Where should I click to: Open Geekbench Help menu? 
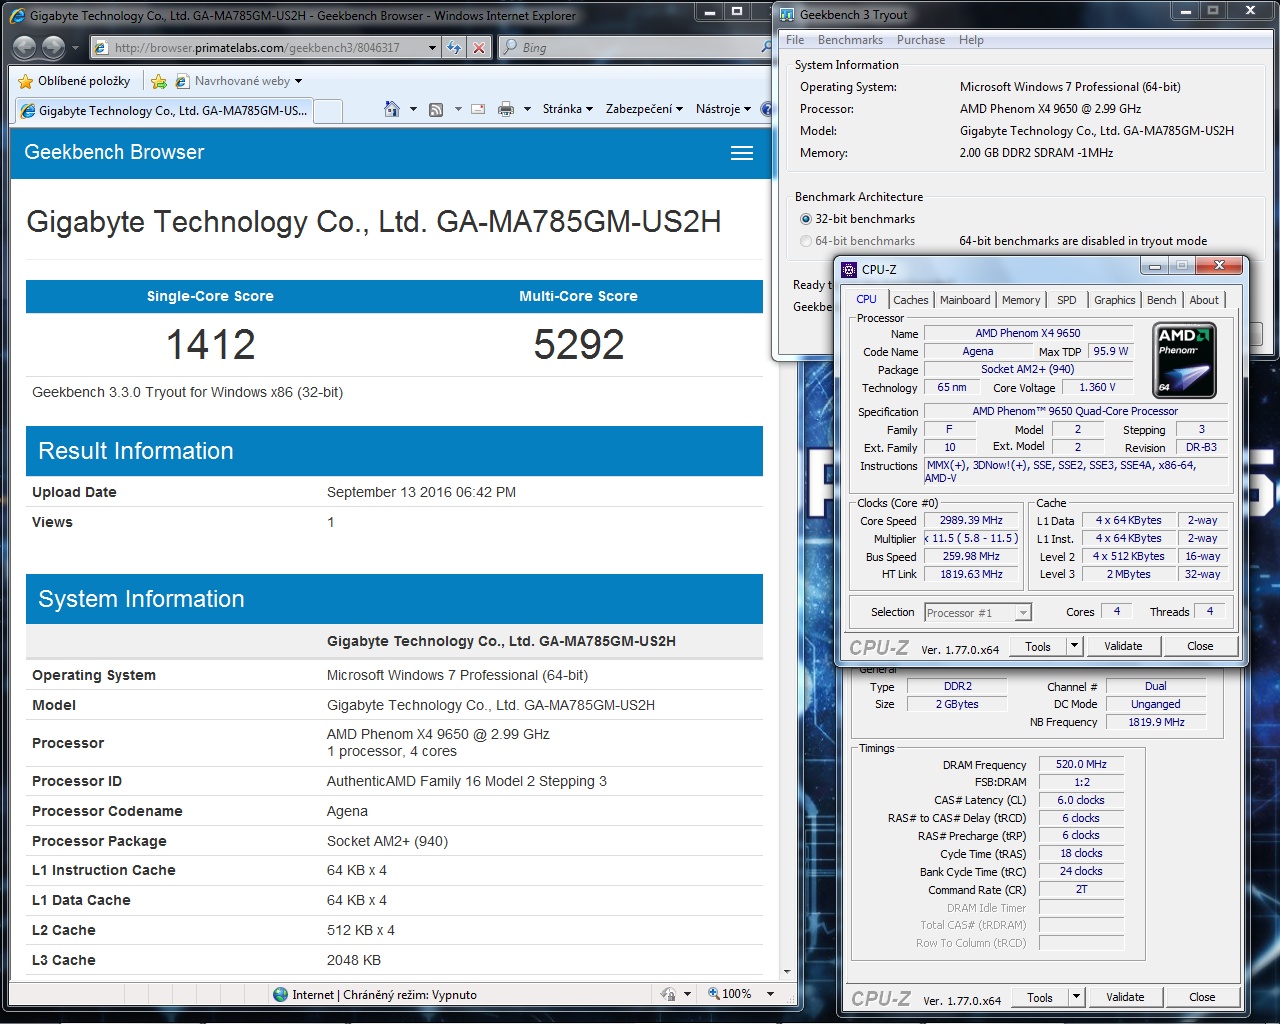pos(971,40)
